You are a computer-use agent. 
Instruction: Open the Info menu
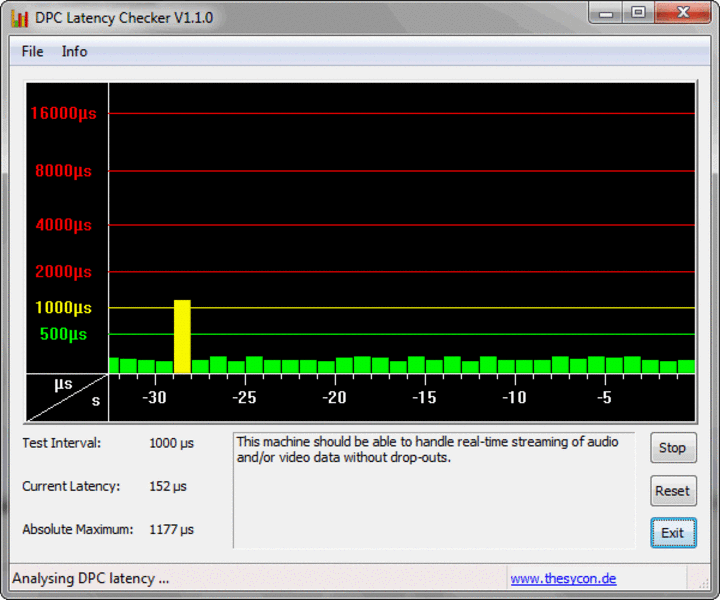click(74, 51)
